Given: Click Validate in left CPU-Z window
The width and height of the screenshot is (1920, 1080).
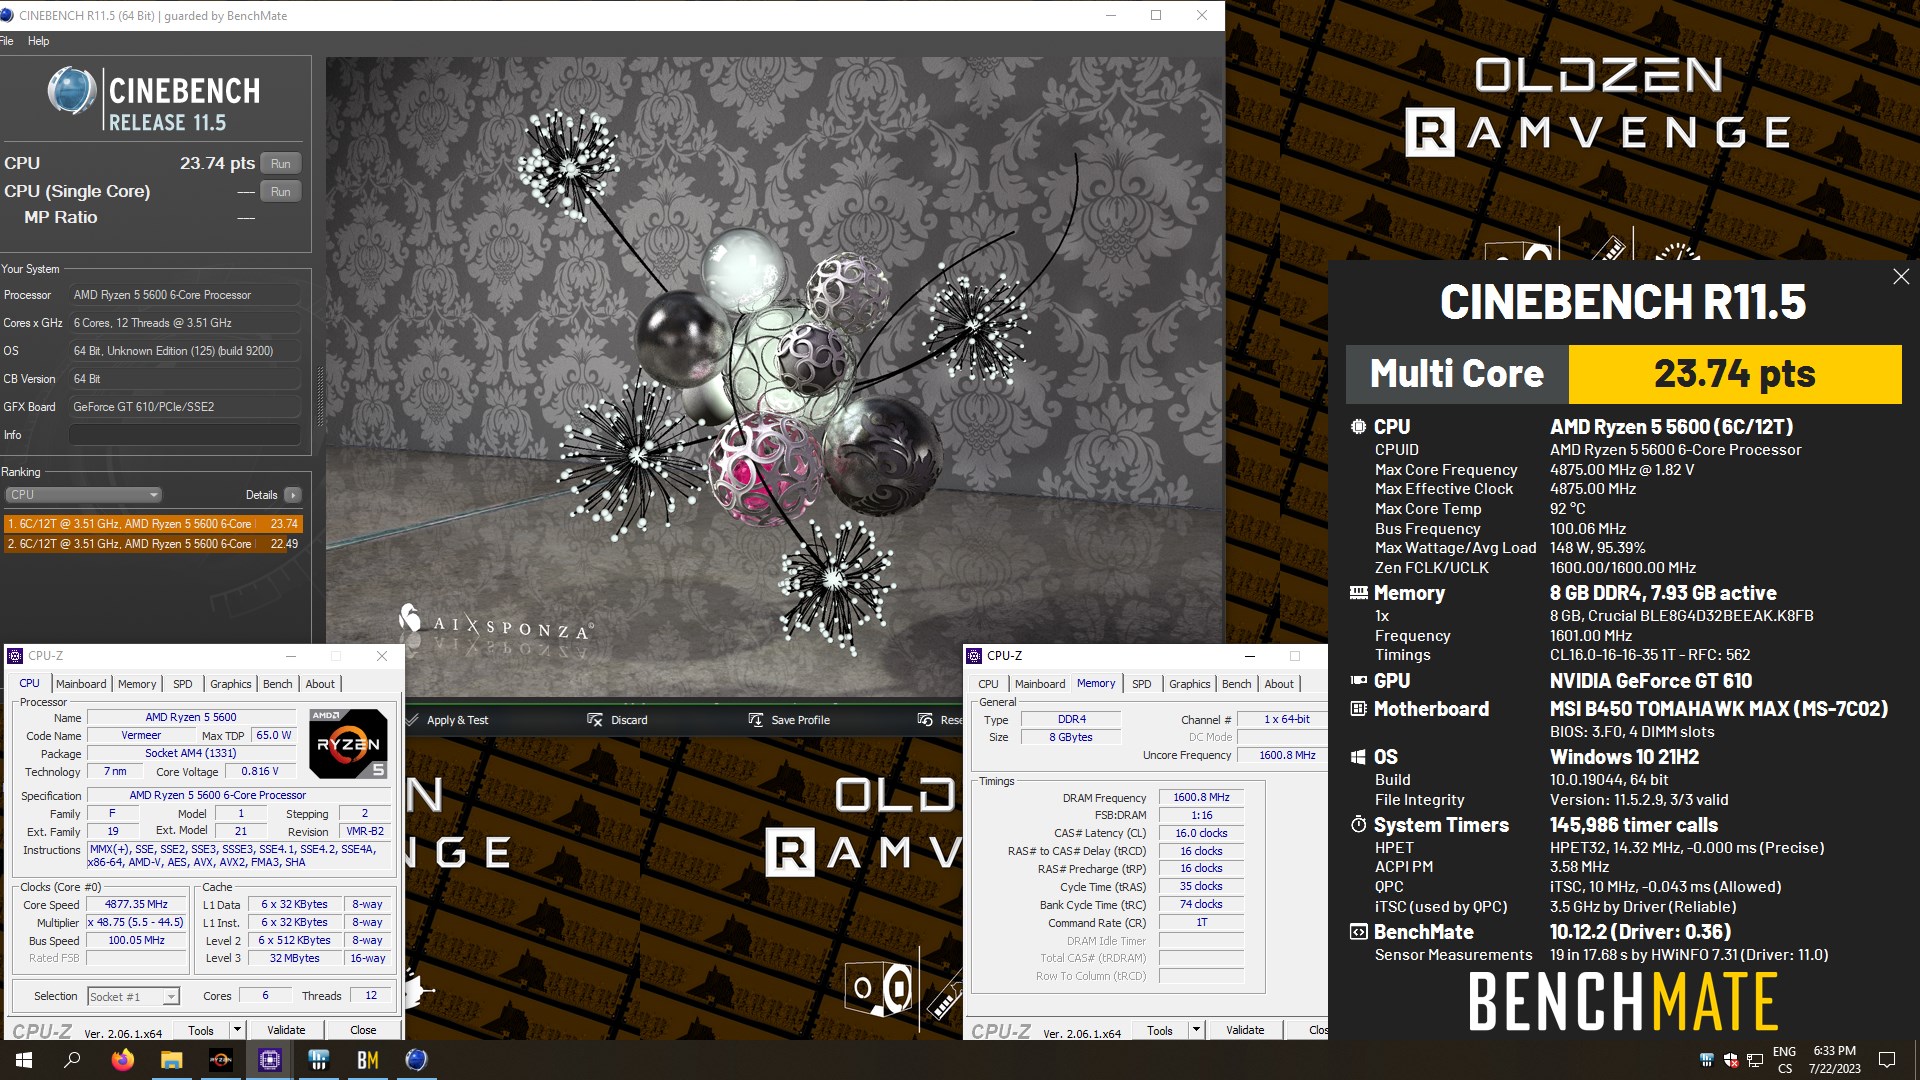Looking at the screenshot, I should click(x=286, y=1030).
